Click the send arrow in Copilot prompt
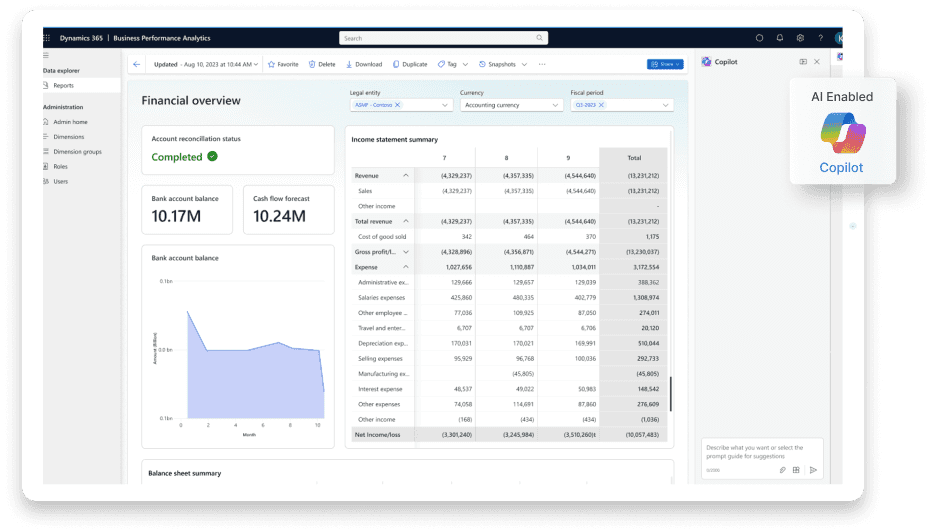 813,469
